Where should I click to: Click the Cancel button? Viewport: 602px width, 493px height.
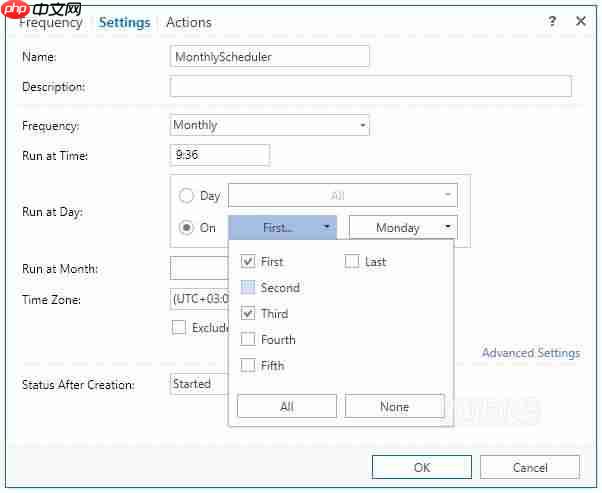tap(530, 467)
